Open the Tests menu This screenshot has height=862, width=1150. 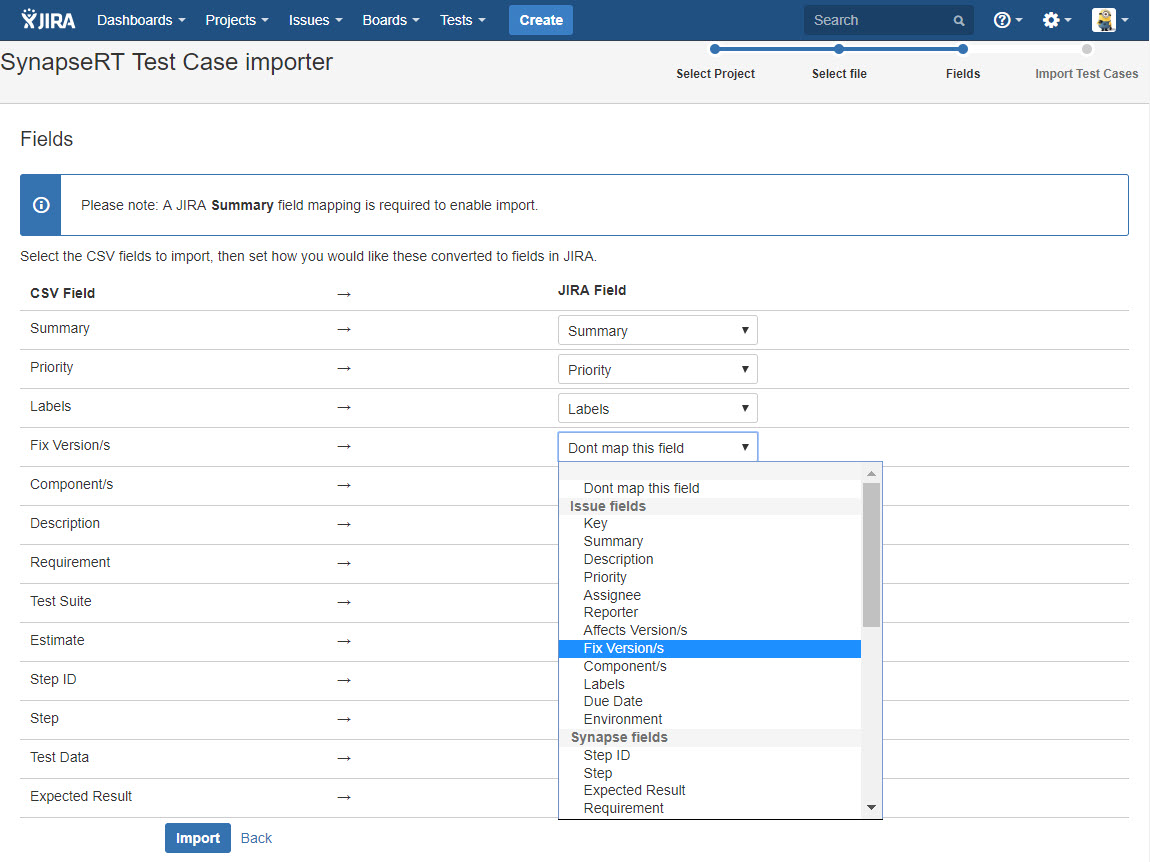point(462,20)
